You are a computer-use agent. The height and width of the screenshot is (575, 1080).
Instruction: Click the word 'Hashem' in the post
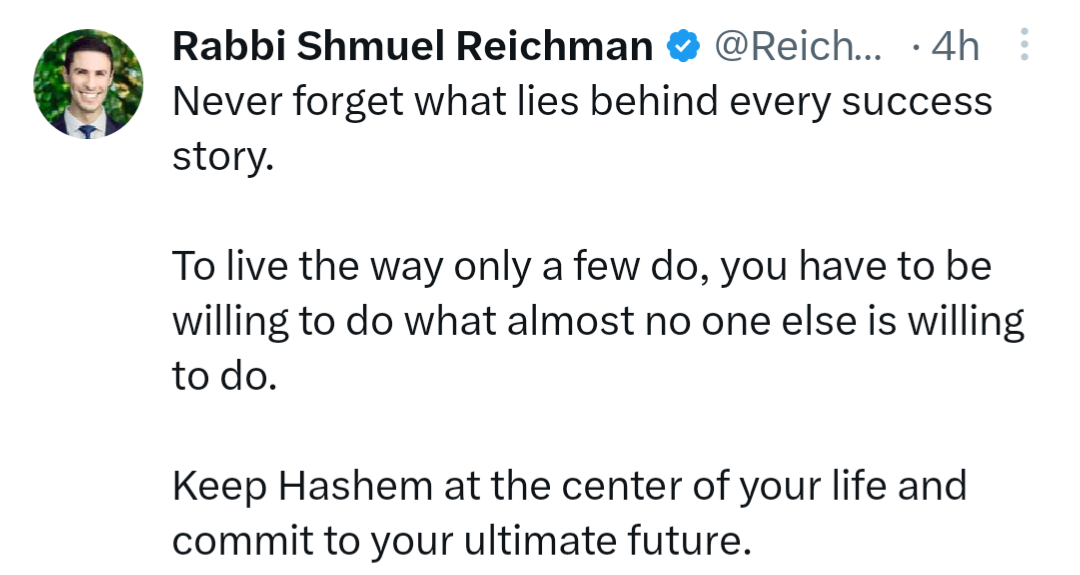click(x=355, y=486)
